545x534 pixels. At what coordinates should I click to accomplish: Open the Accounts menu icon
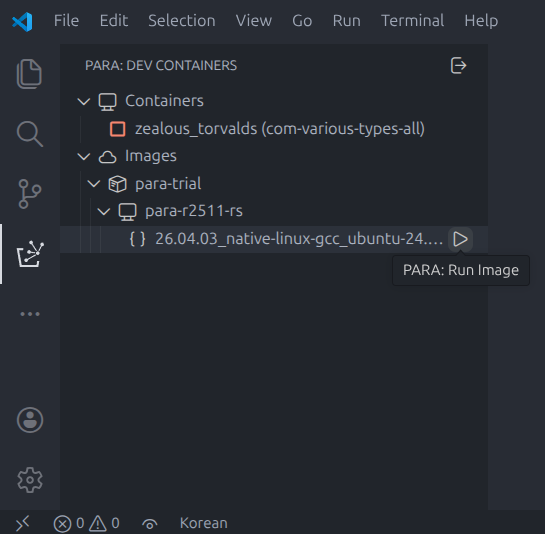[x=30, y=420]
